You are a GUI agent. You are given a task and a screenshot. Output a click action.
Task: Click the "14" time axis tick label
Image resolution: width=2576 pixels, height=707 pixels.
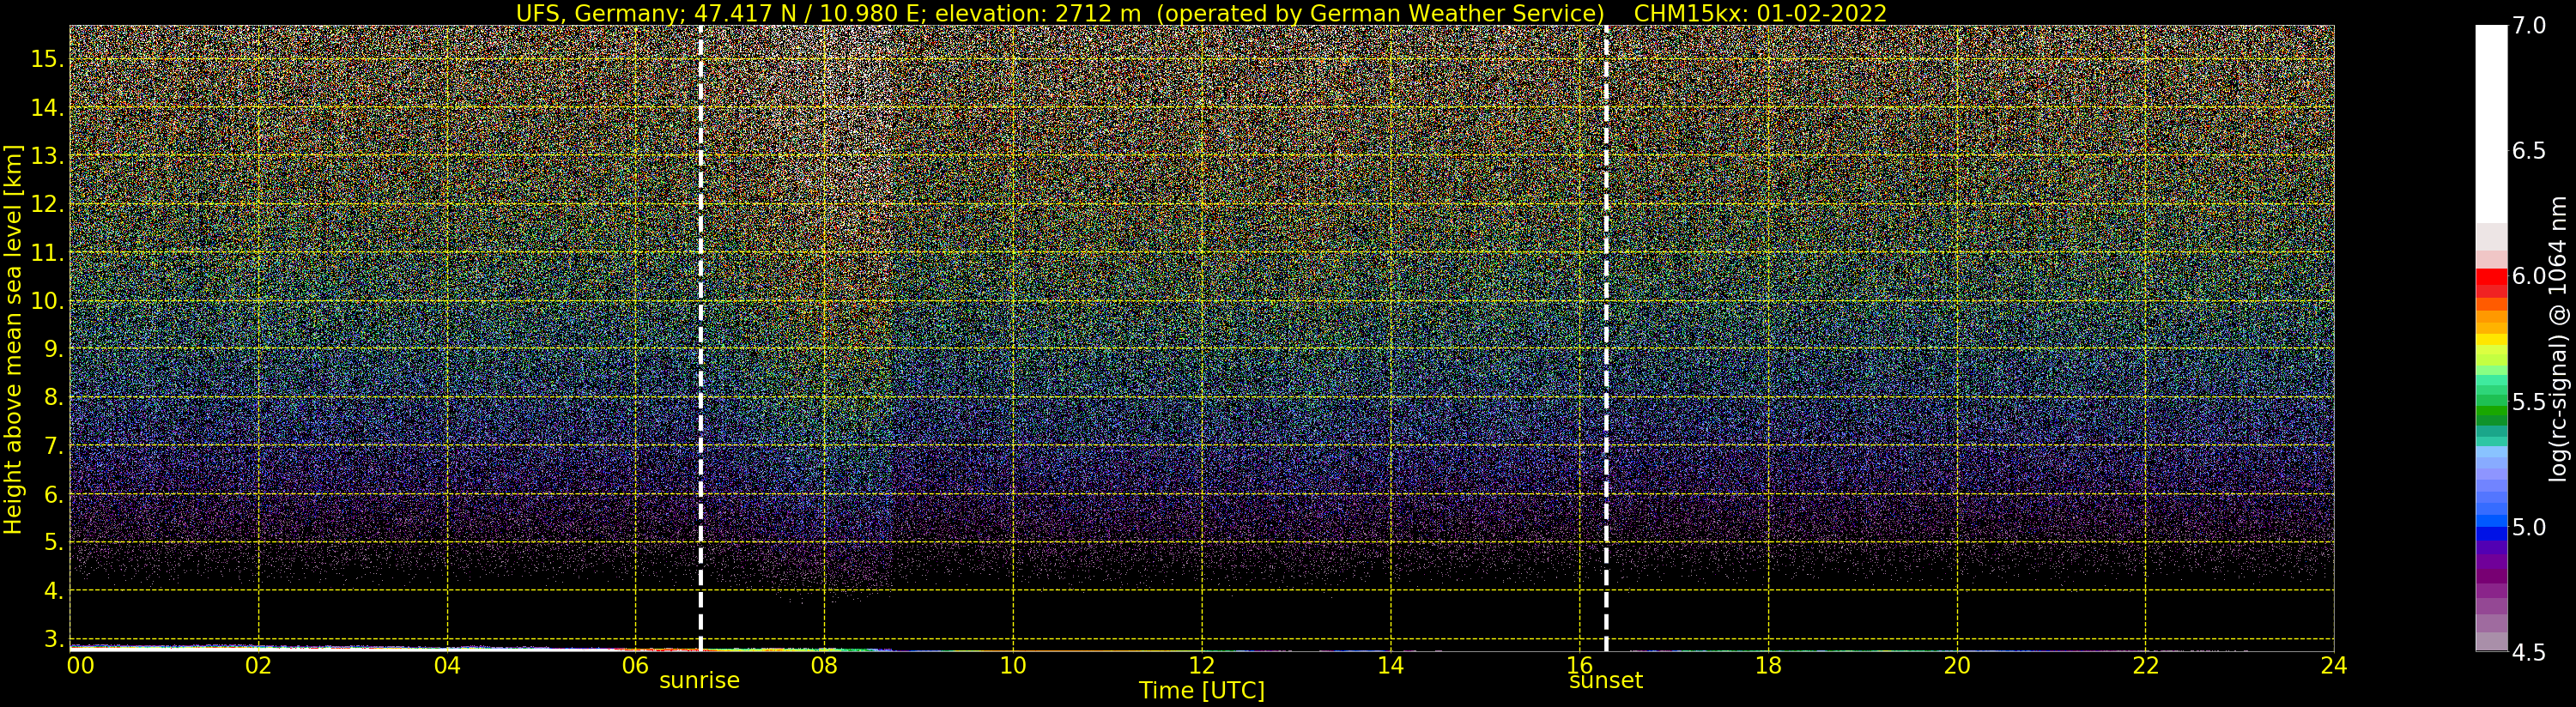click(x=1391, y=665)
